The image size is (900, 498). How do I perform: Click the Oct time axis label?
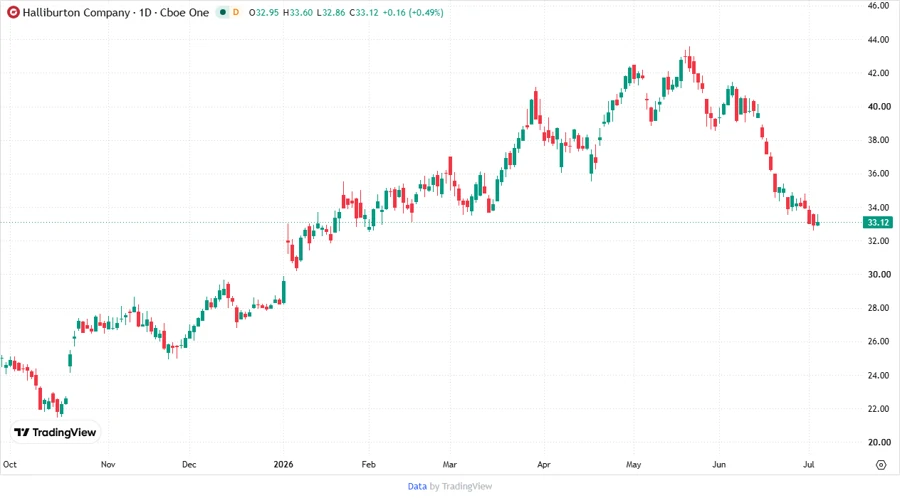[x=10, y=464]
